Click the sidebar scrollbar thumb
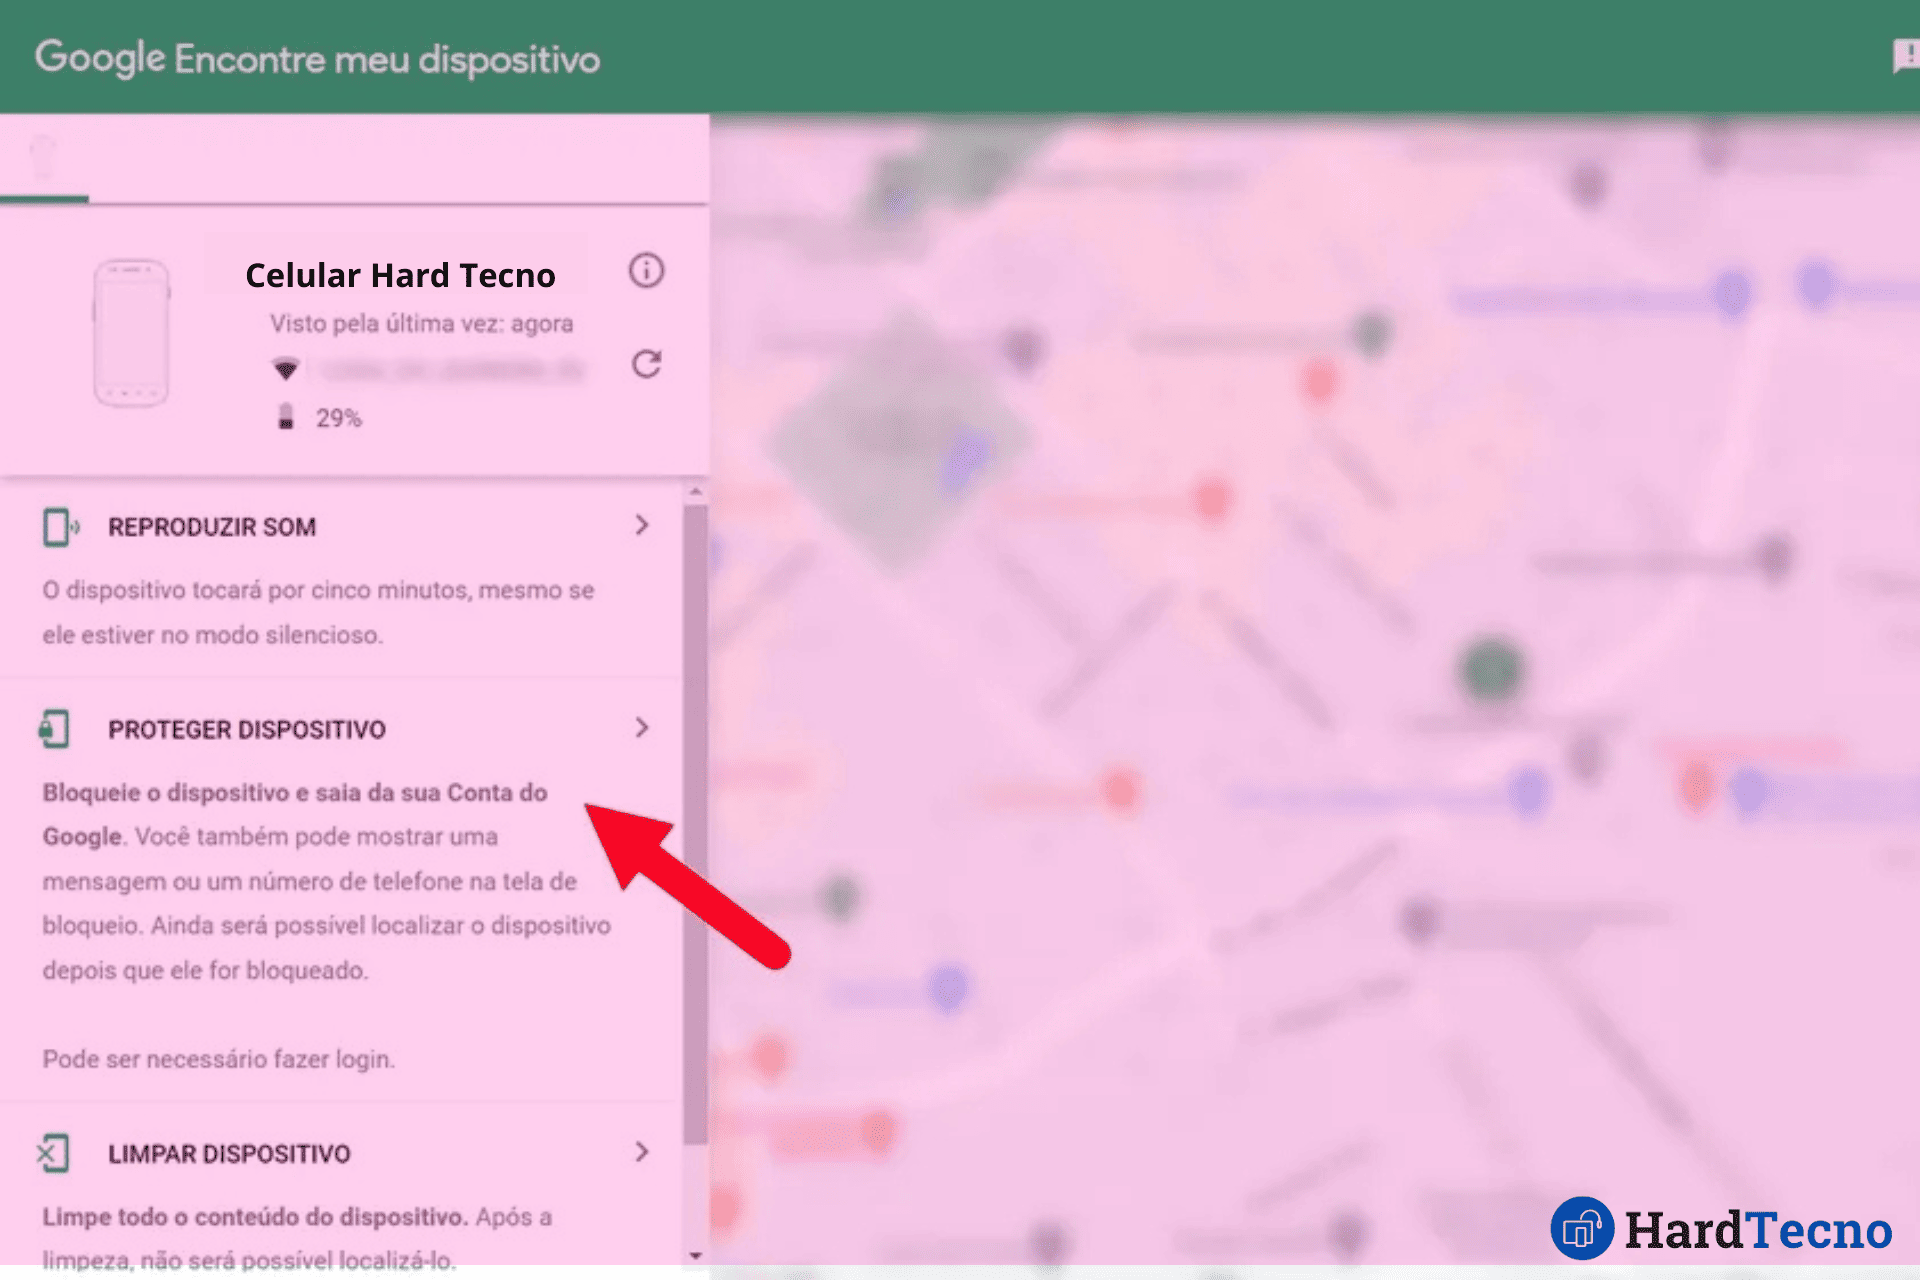The height and width of the screenshot is (1280, 1920). click(696, 825)
